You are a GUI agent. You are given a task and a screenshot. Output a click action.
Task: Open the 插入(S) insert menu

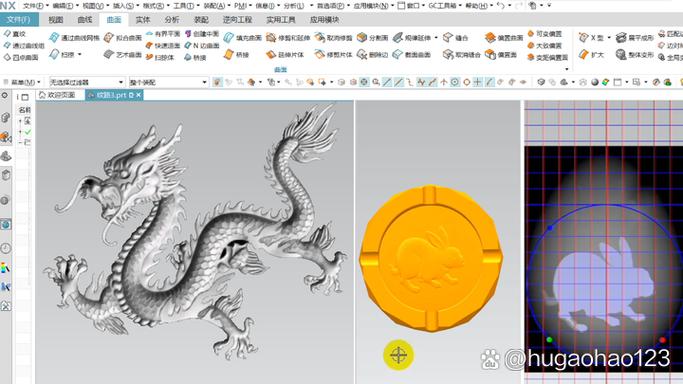click(x=125, y=6)
